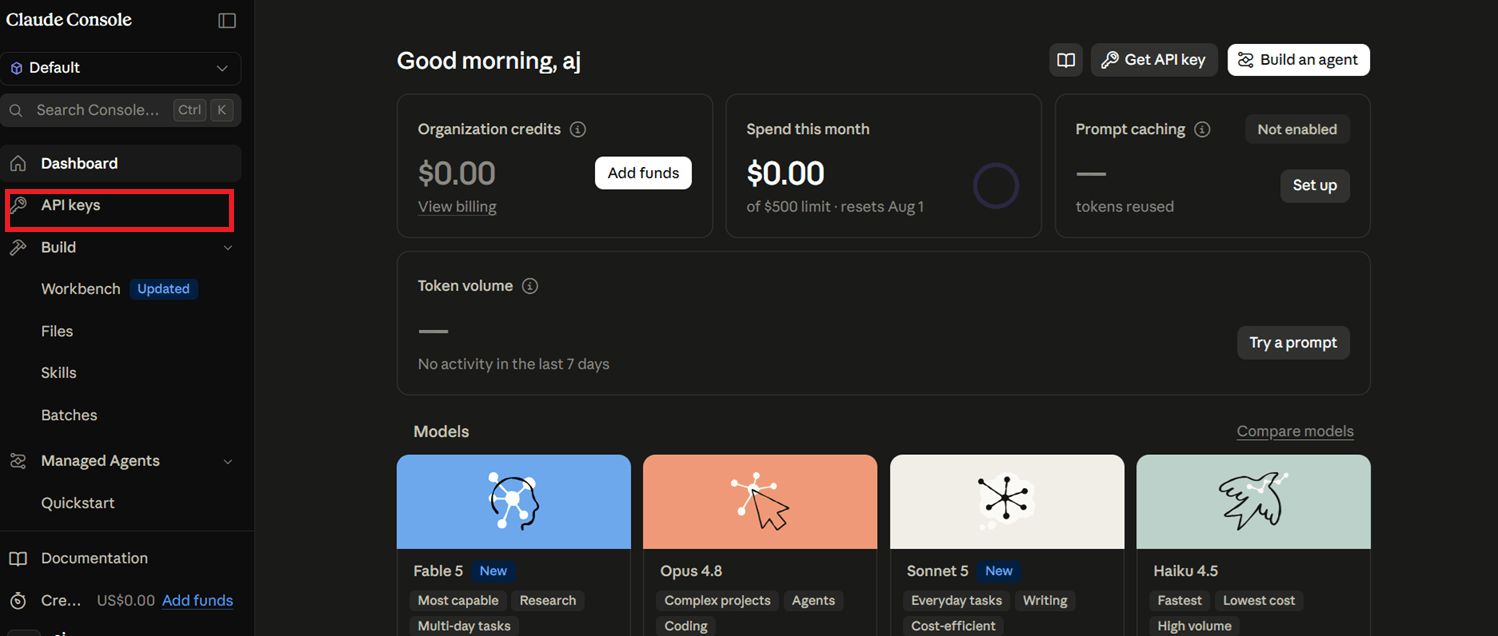
Task: Click the Fastest tag on Haiku 4.5
Action: [1180, 601]
